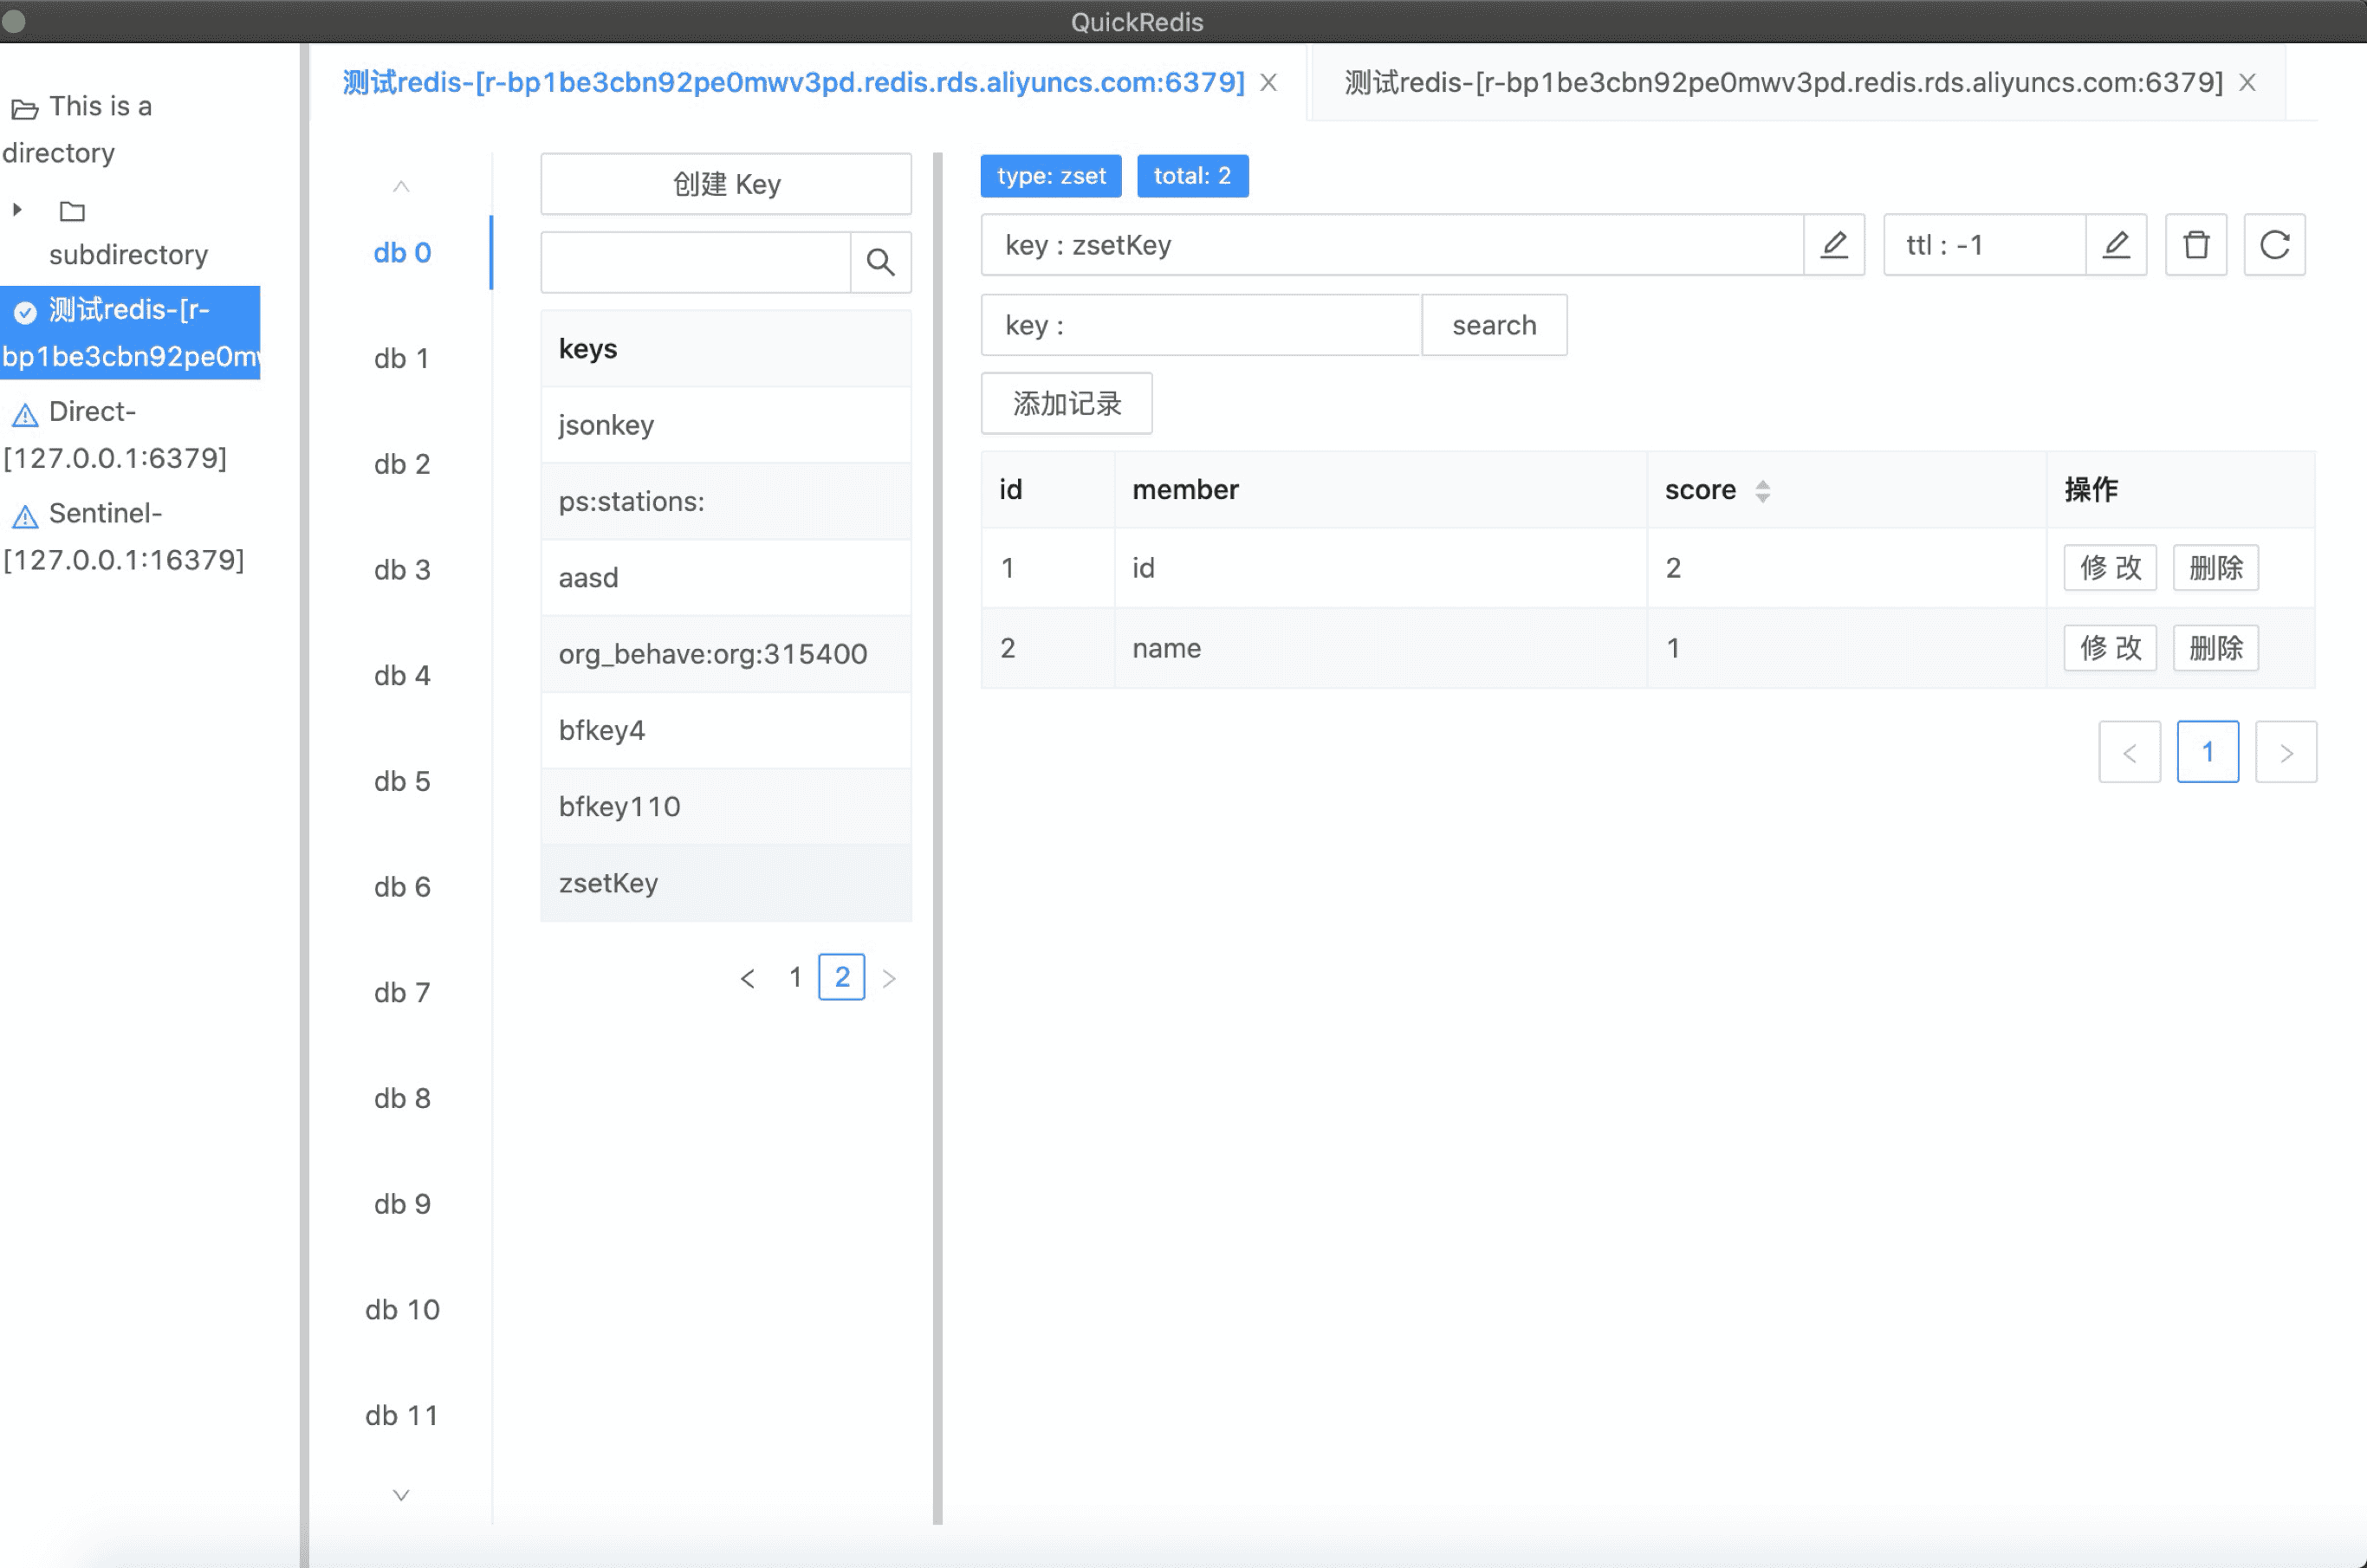Click warning icon beside Sentinel connection
The height and width of the screenshot is (1568, 2367).
coord(25,516)
